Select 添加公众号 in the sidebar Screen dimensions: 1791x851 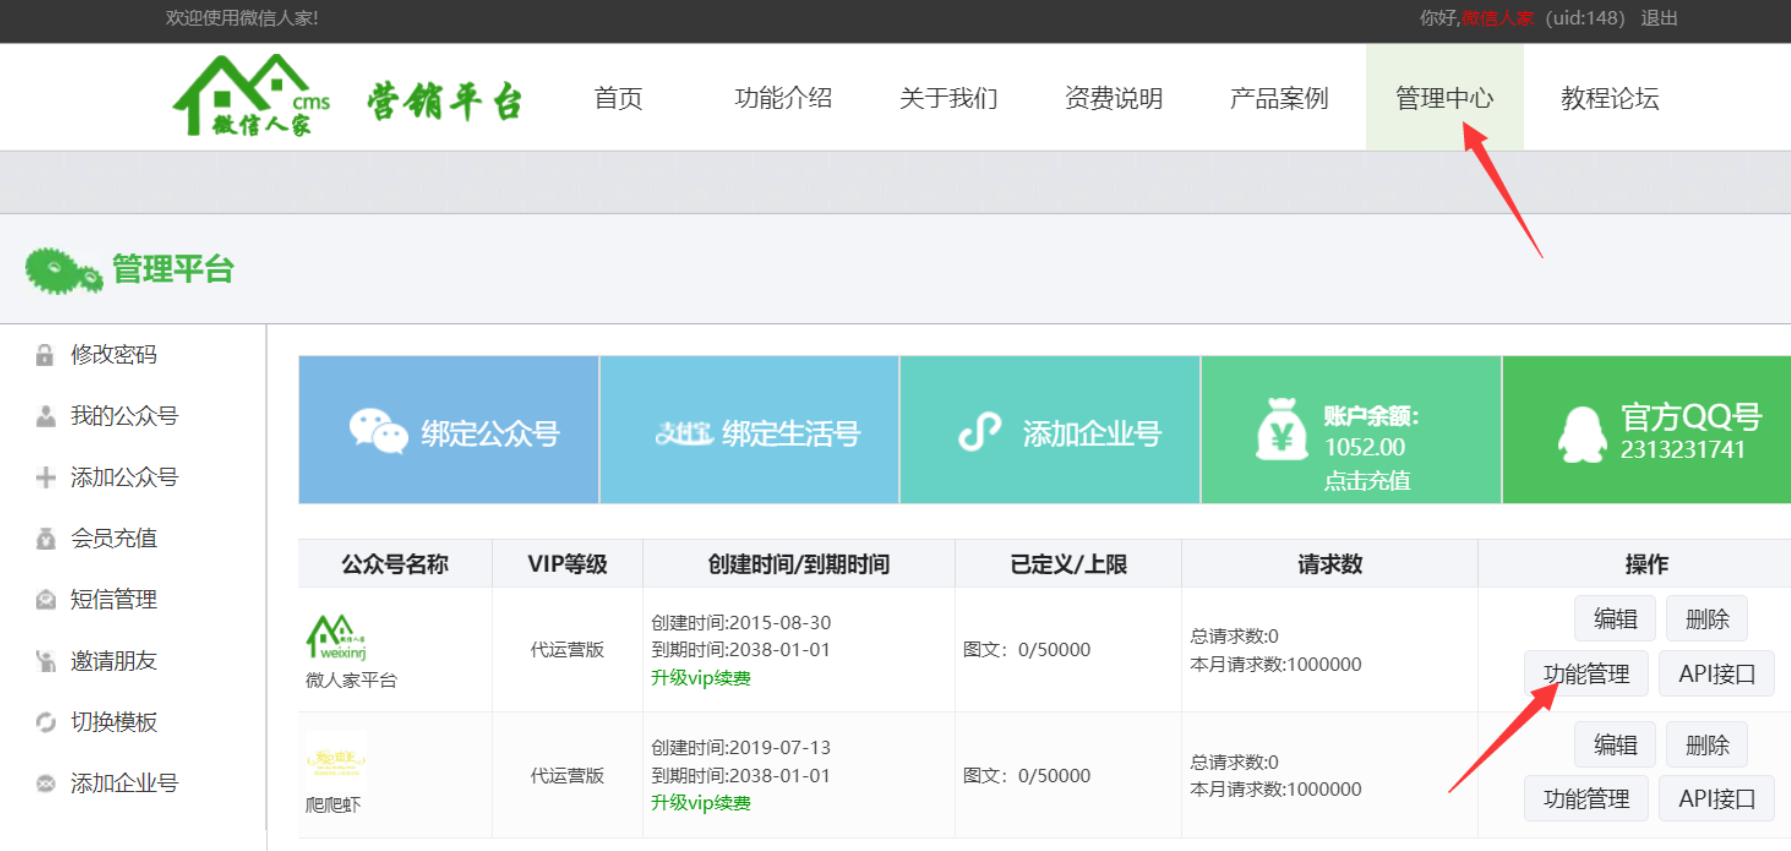[x=124, y=477]
